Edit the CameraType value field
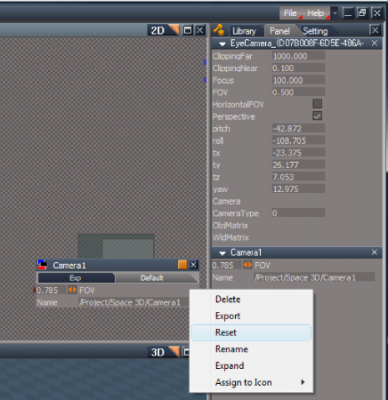The width and height of the screenshot is (388, 400). (298, 213)
